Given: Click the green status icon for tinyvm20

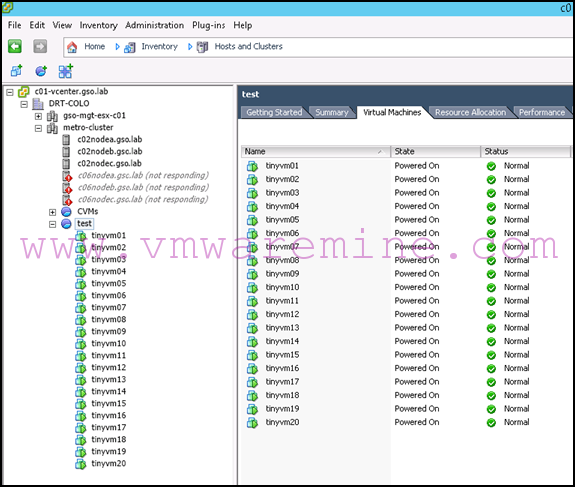Looking at the screenshot, I should click(x=491, y=423).
